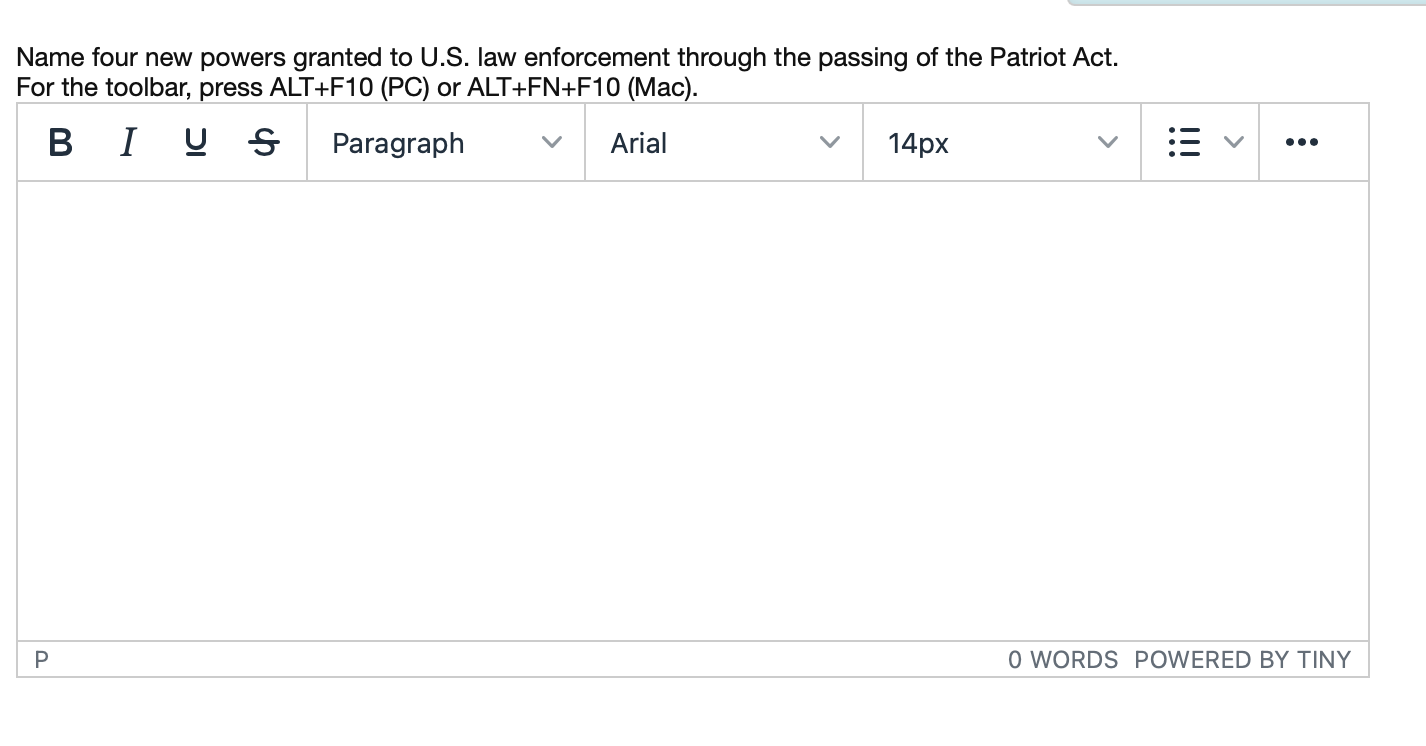Click the bulleted list icon

[x=1184, y=142]
